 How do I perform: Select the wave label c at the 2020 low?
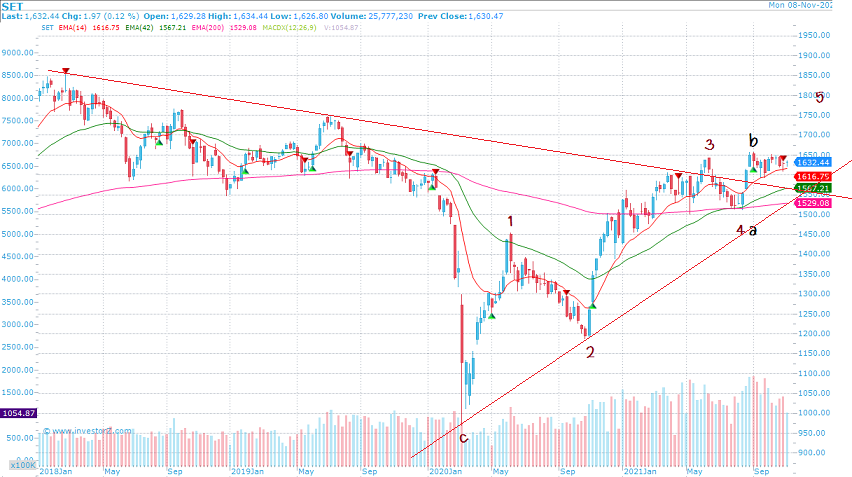tap(463, 437)
